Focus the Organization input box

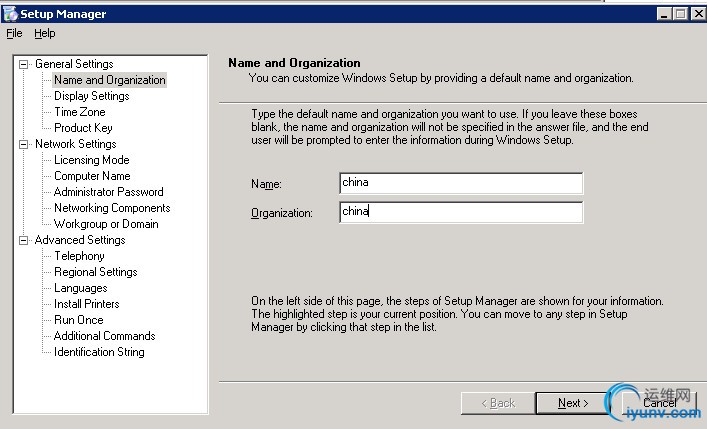tap(460, 212)
